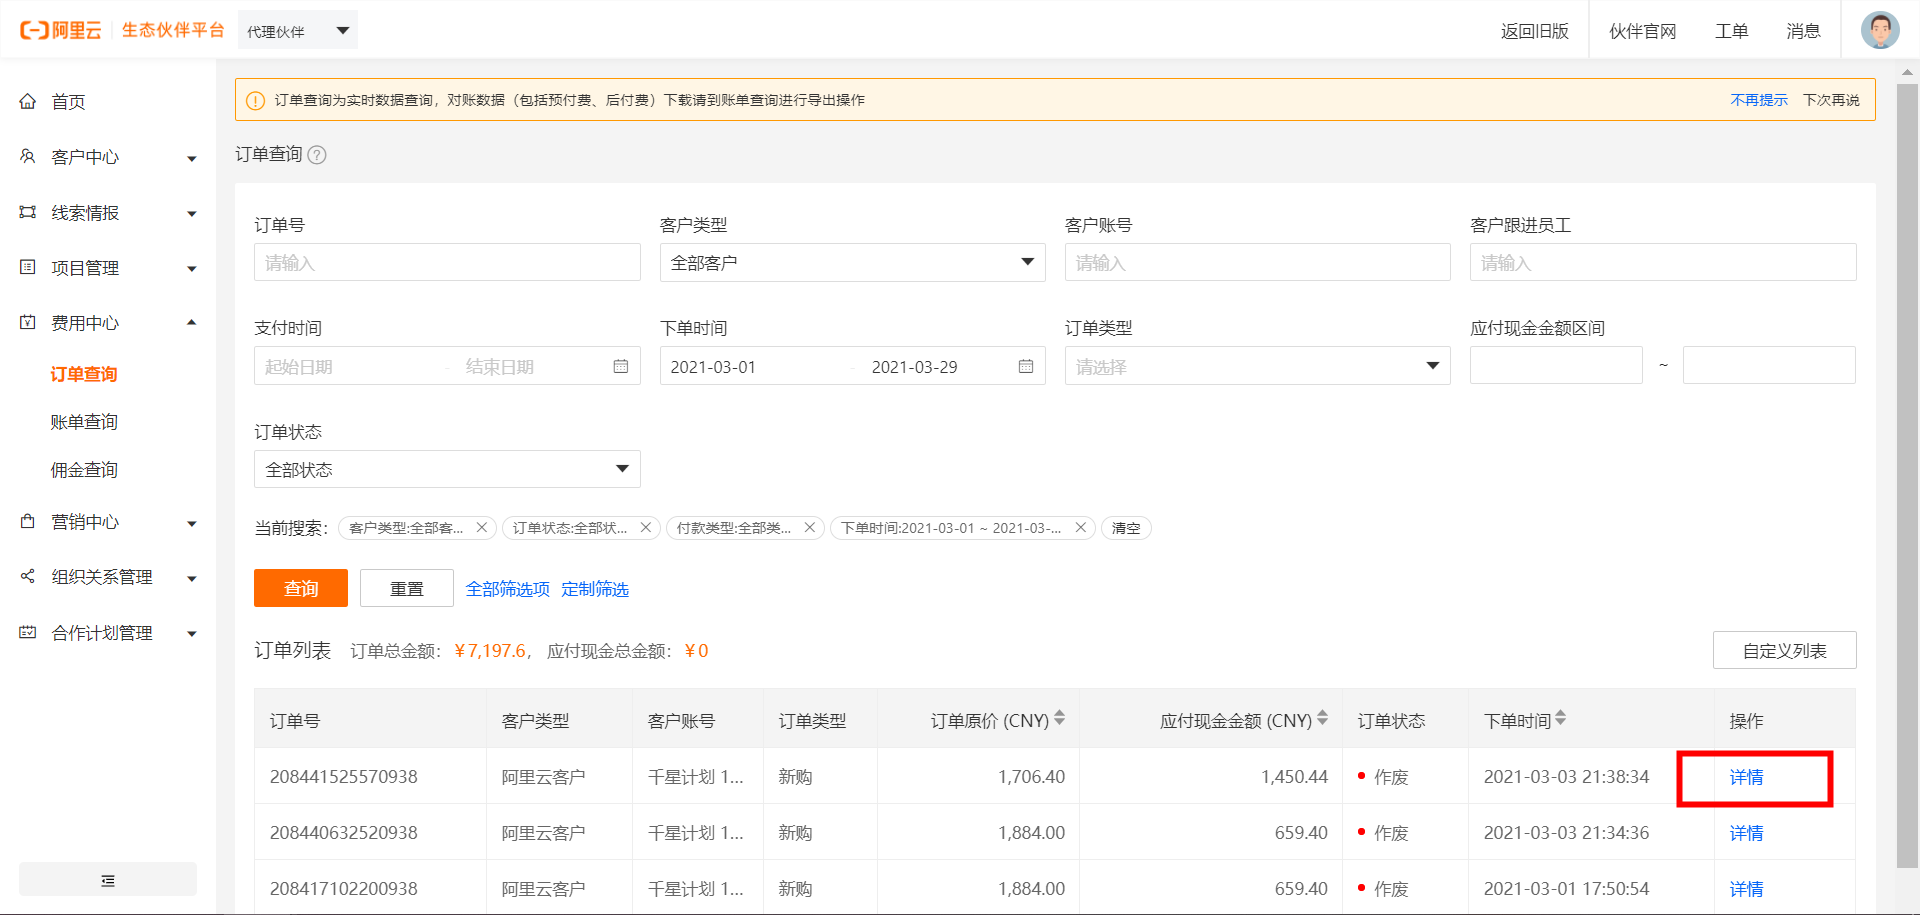Click the minimum 应付现金金额区间 field
This screenshot has height=915, width=1920.
[x=1556, y=365]
